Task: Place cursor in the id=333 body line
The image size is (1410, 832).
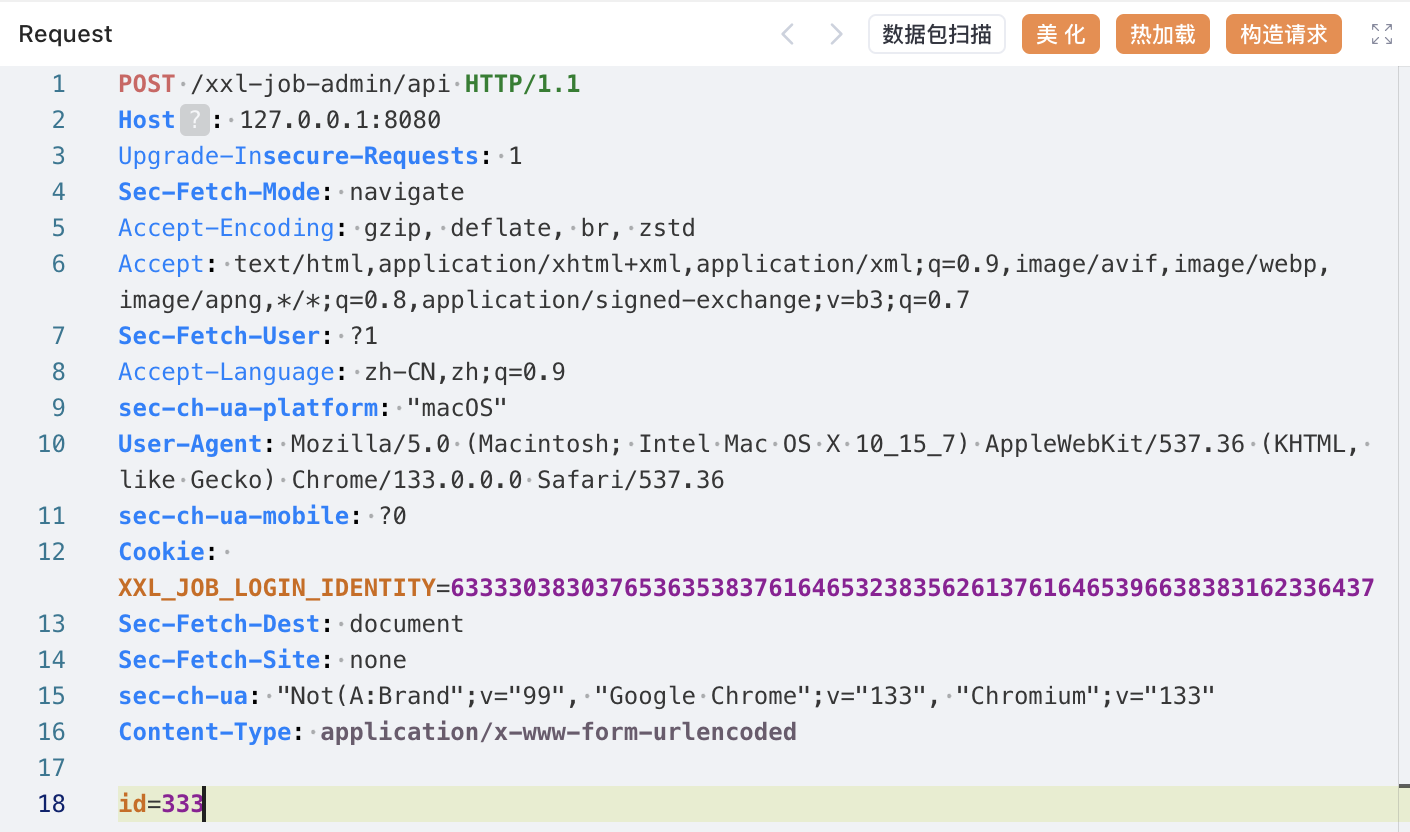Action: [x=161, y=804]
